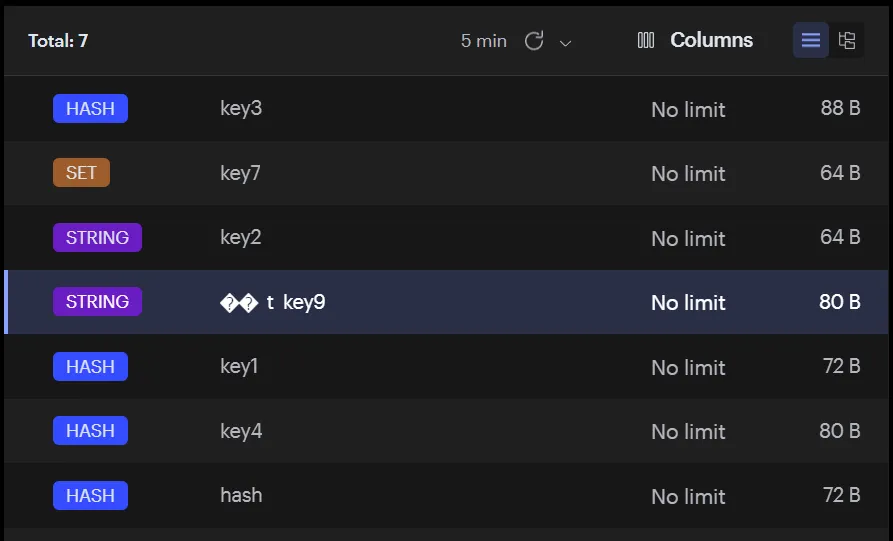The width and height of the screenshot is (893, 541).
Task: Click the refresh keys icon
Action: tap(534, 41)
